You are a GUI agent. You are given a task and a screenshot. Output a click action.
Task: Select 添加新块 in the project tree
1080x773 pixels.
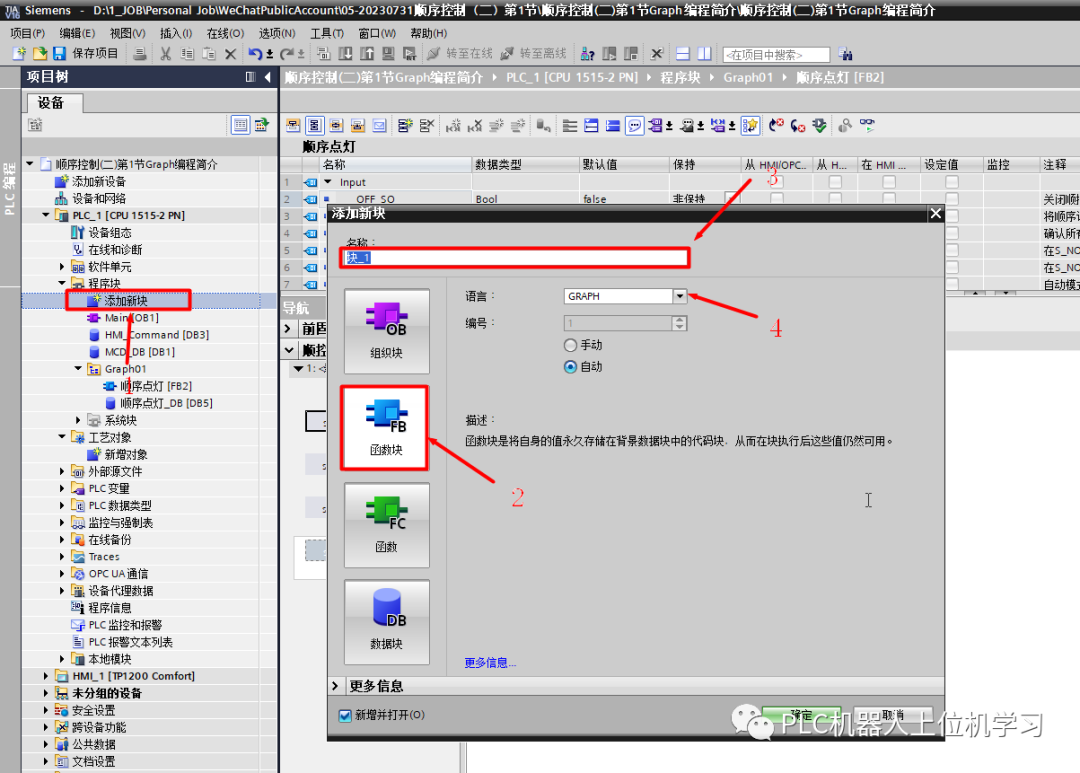125,300
